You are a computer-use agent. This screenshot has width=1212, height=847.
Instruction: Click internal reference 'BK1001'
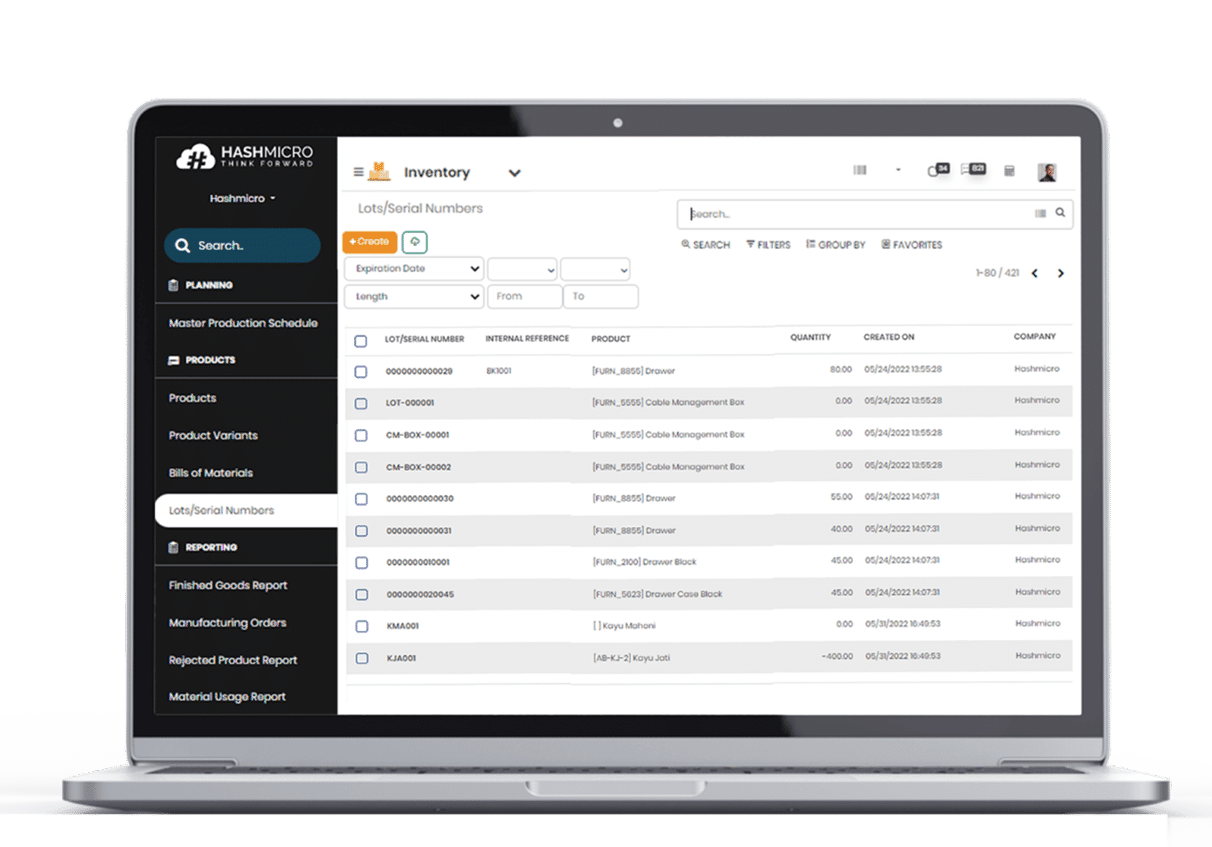click(498, 371)
